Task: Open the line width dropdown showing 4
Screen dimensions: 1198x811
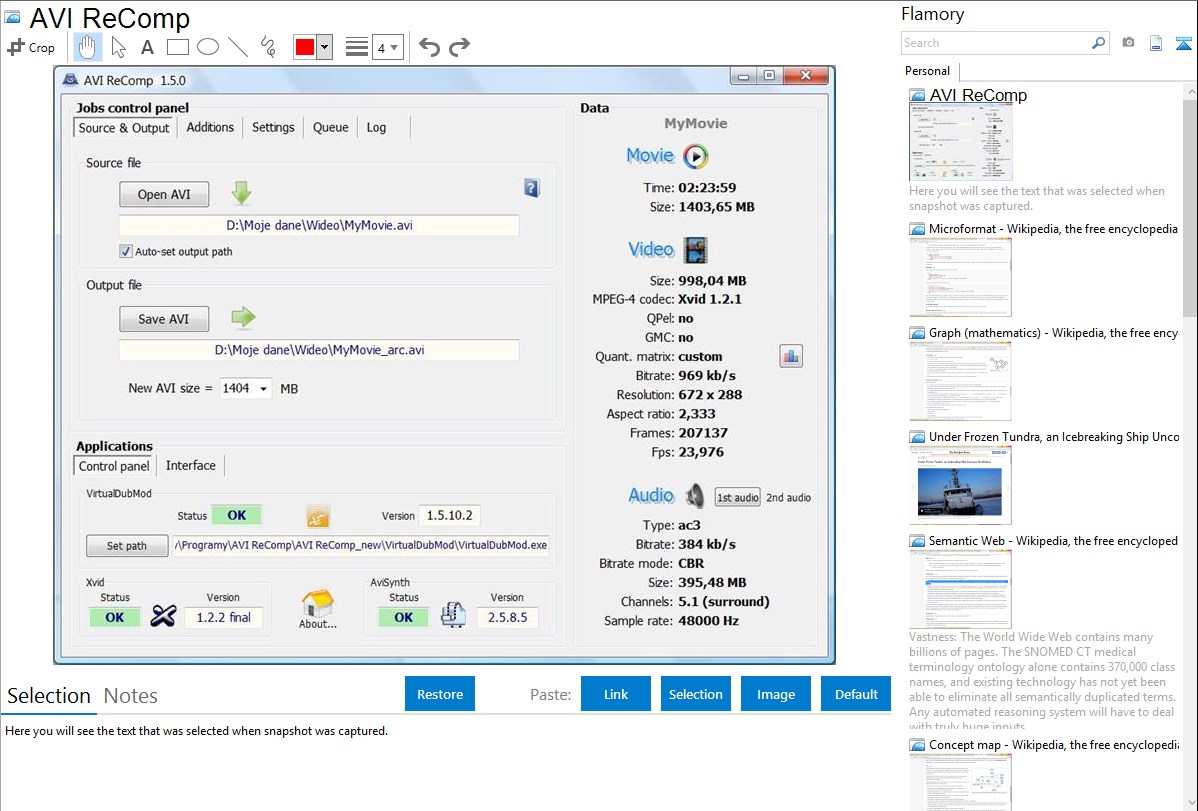Action: tap(387, 47)
